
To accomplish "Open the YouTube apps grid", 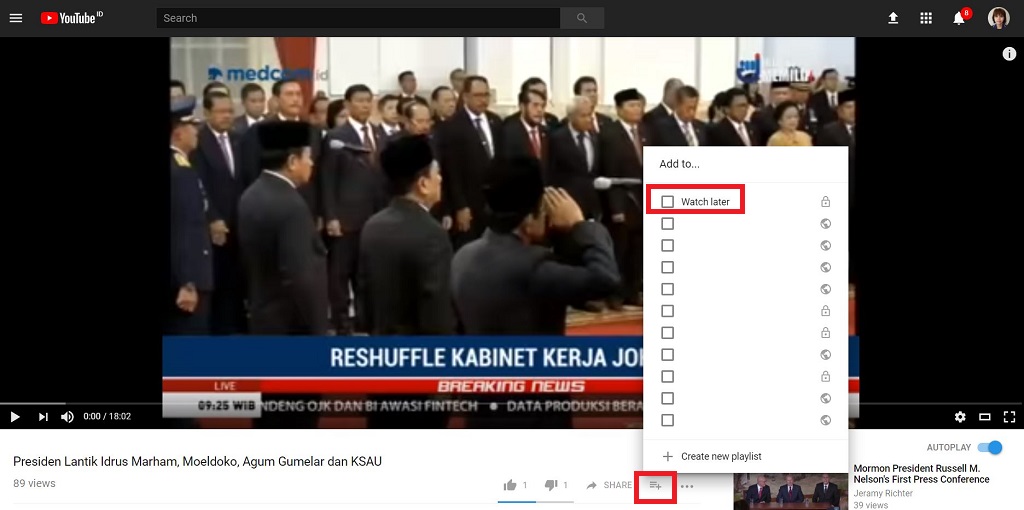I will click(x=925, y=18).
